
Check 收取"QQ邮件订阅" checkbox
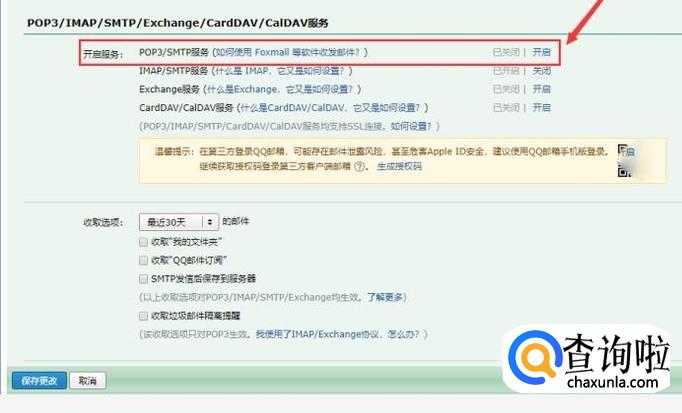pos(143,260)
